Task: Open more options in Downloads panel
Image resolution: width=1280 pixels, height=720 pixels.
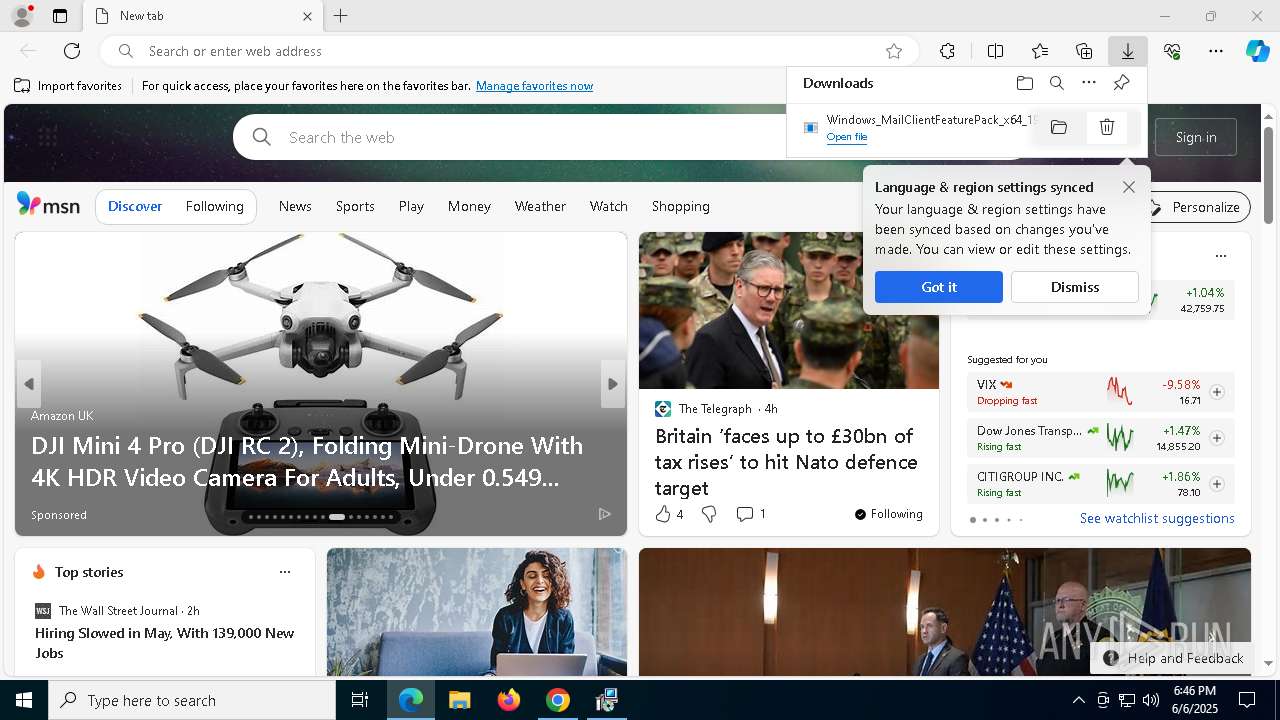Action: (x=1089, y=83)
